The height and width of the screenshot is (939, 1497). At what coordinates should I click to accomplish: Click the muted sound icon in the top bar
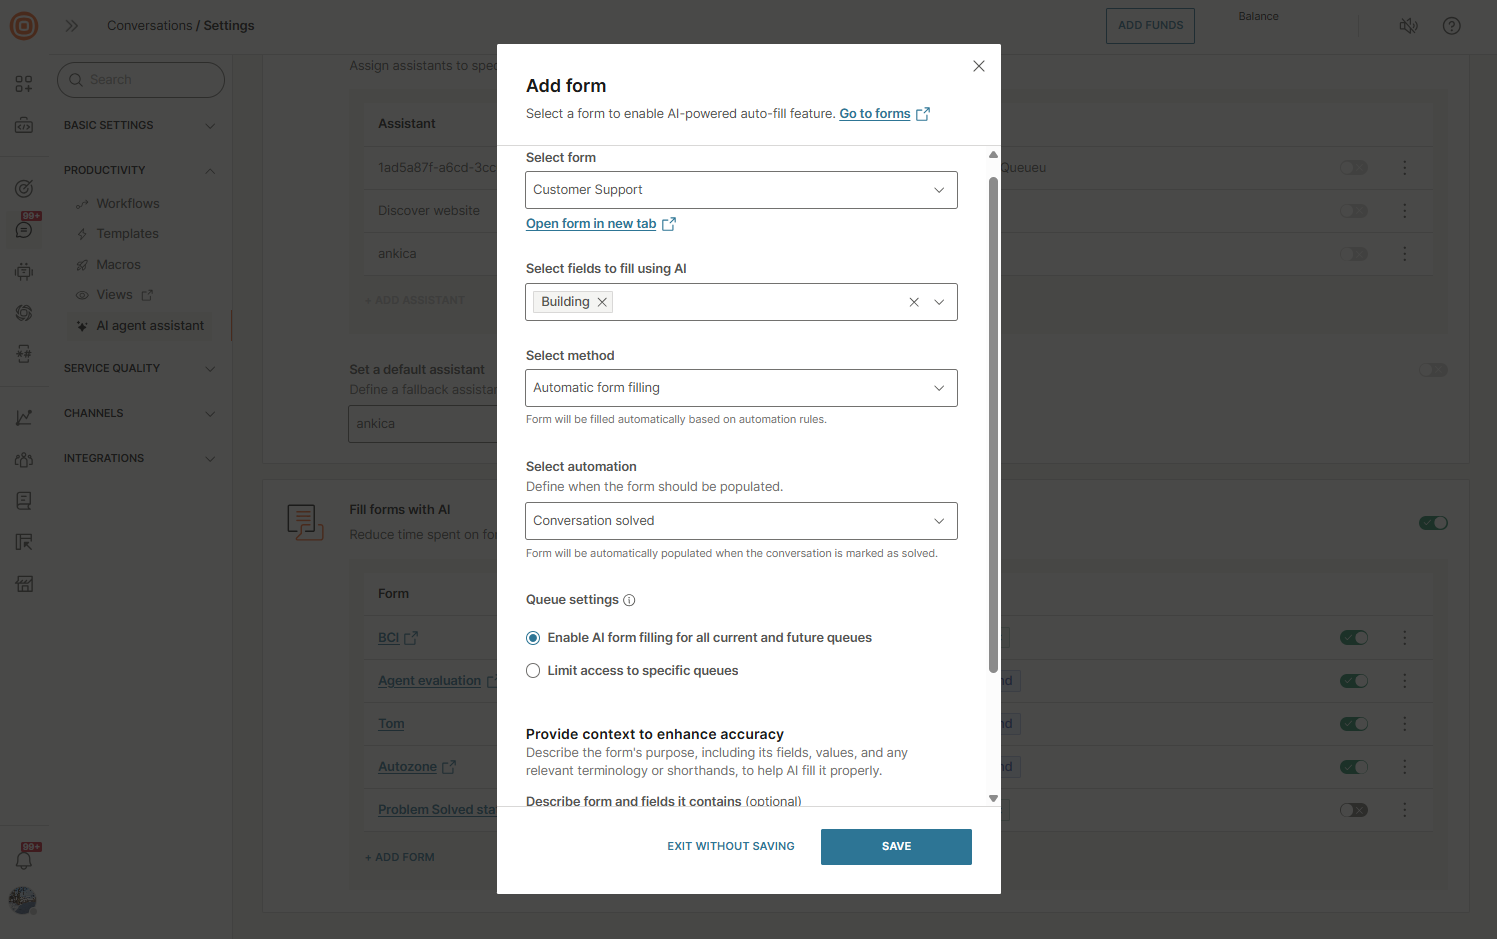[x=1408, y=25]
